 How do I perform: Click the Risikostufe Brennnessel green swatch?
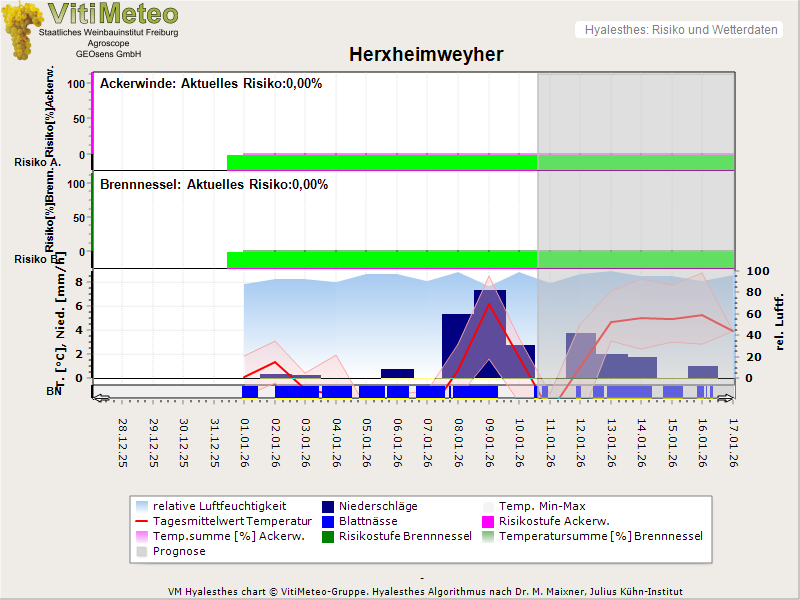329,536
